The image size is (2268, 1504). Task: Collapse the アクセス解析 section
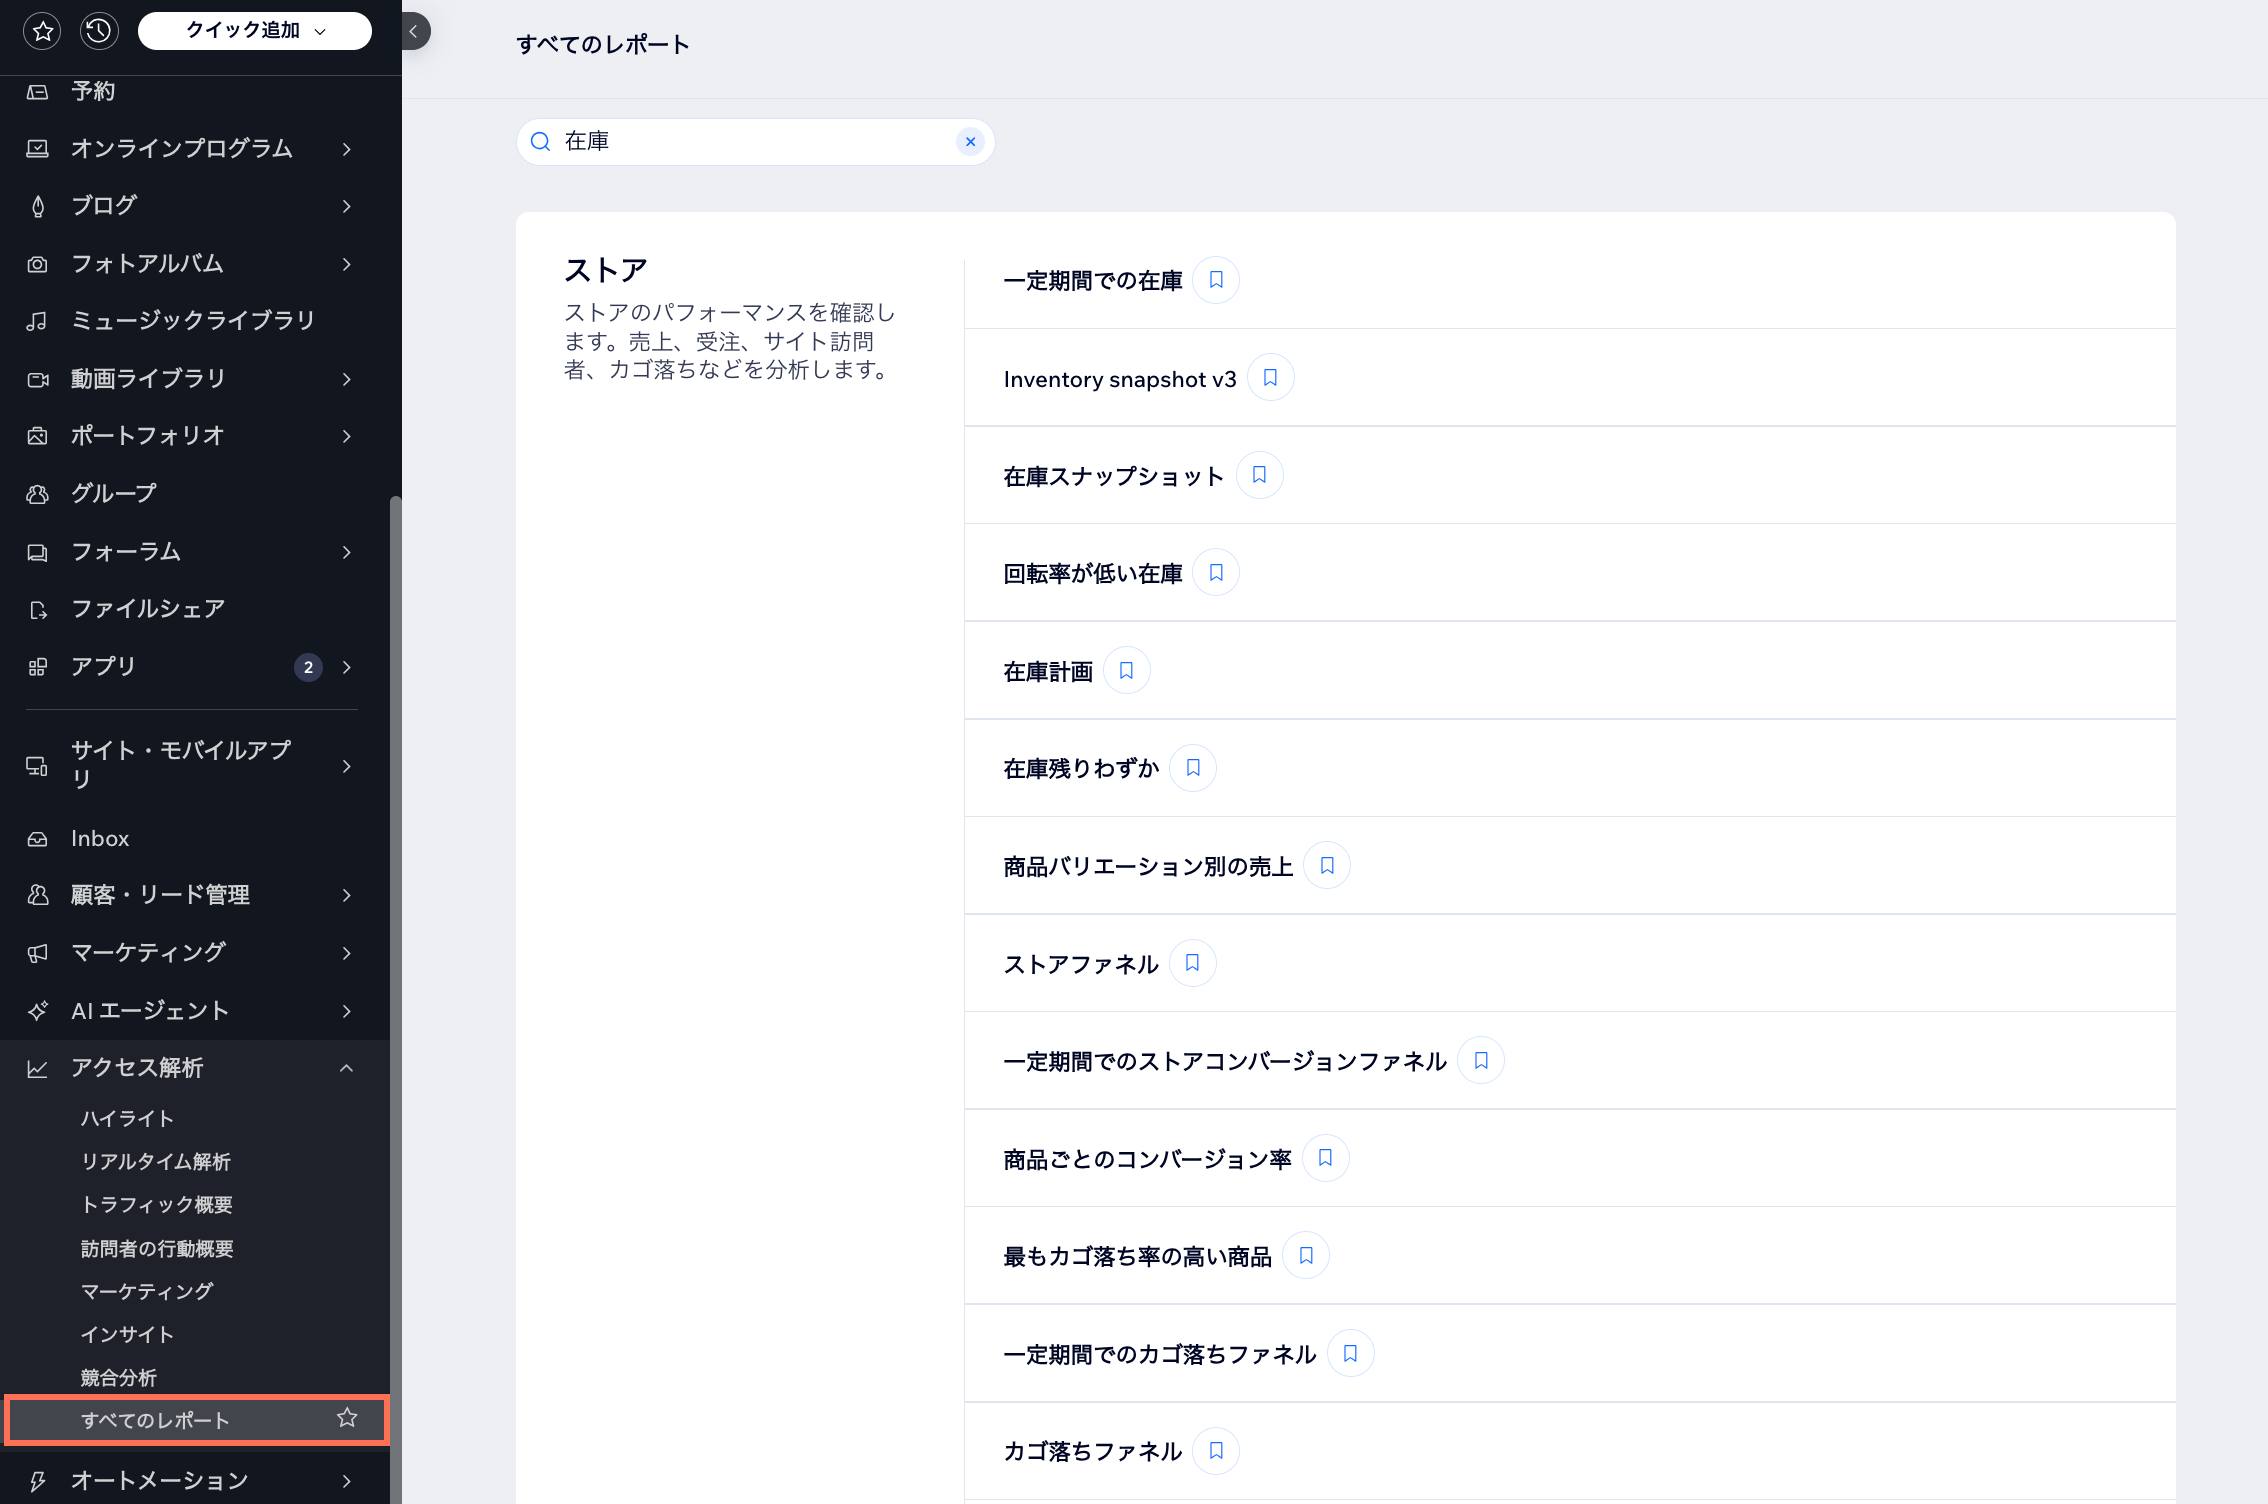[x=347, y=1067]
